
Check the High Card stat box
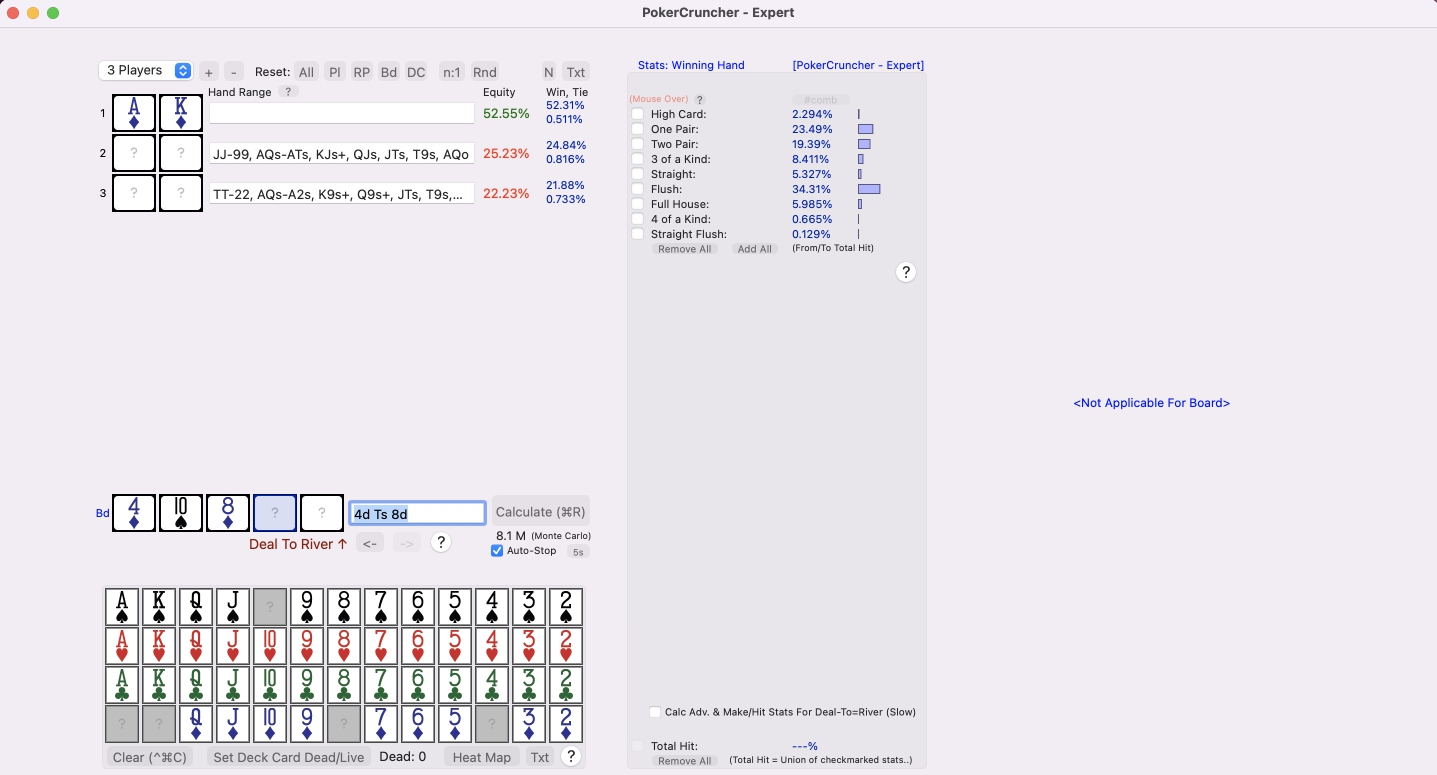click(638, 114)
